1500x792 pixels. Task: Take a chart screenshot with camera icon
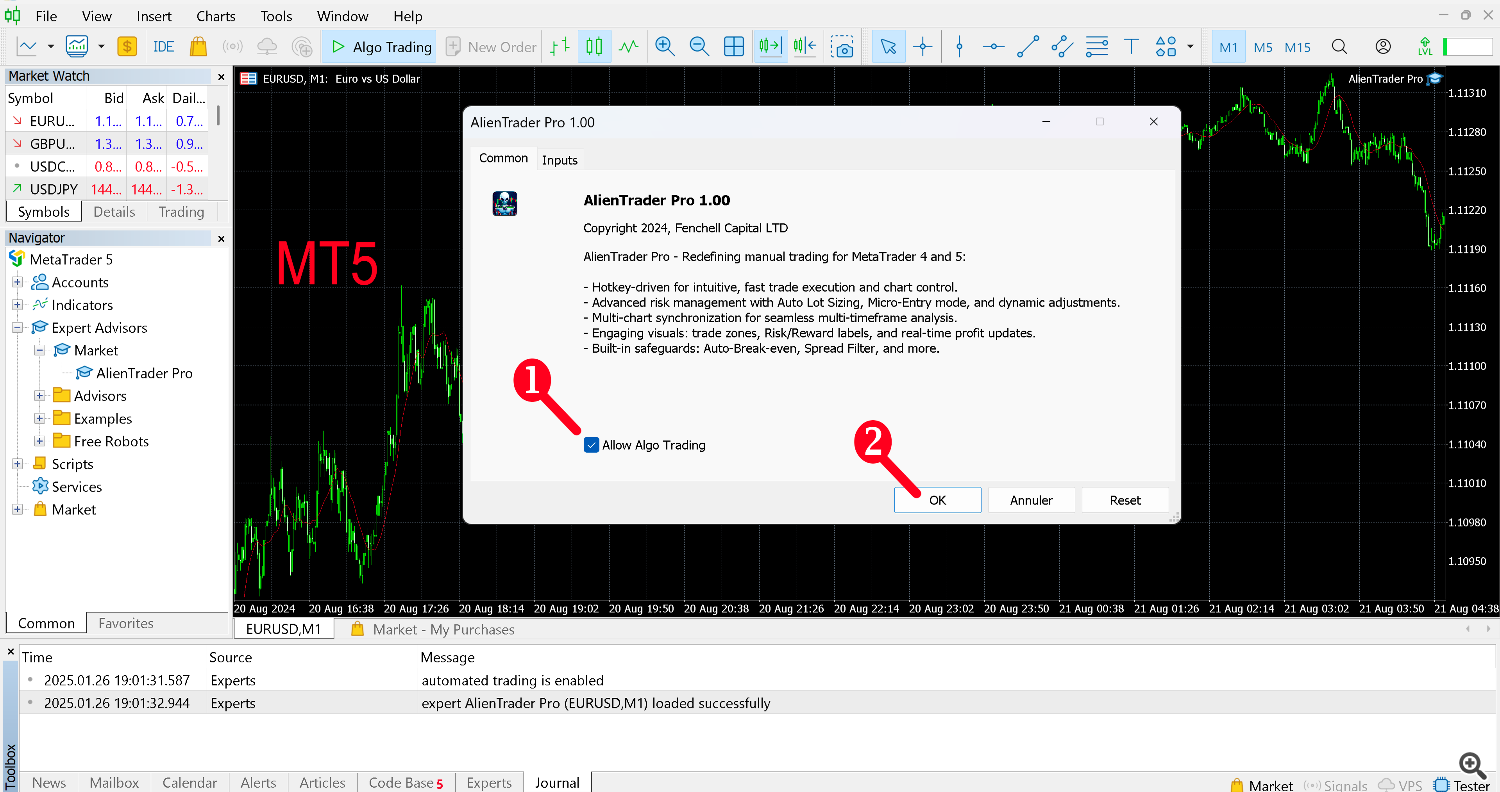point(843,46)
